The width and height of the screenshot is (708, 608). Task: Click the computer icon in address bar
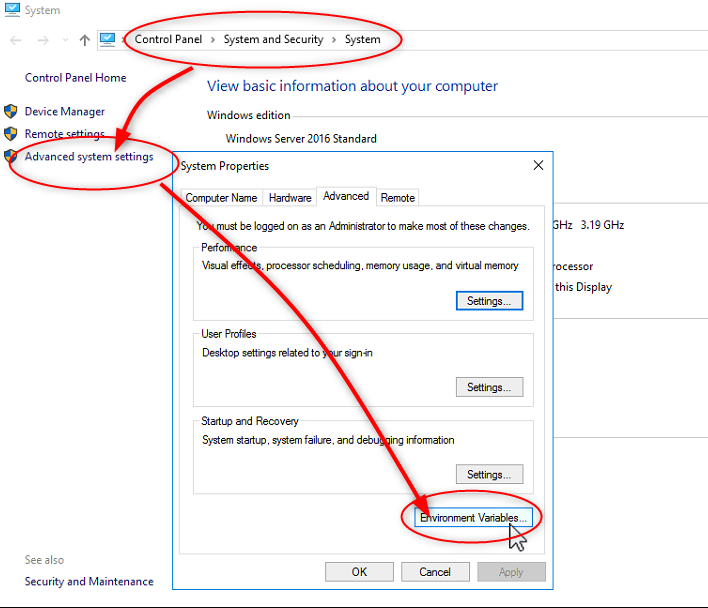(x=108, y=40)
